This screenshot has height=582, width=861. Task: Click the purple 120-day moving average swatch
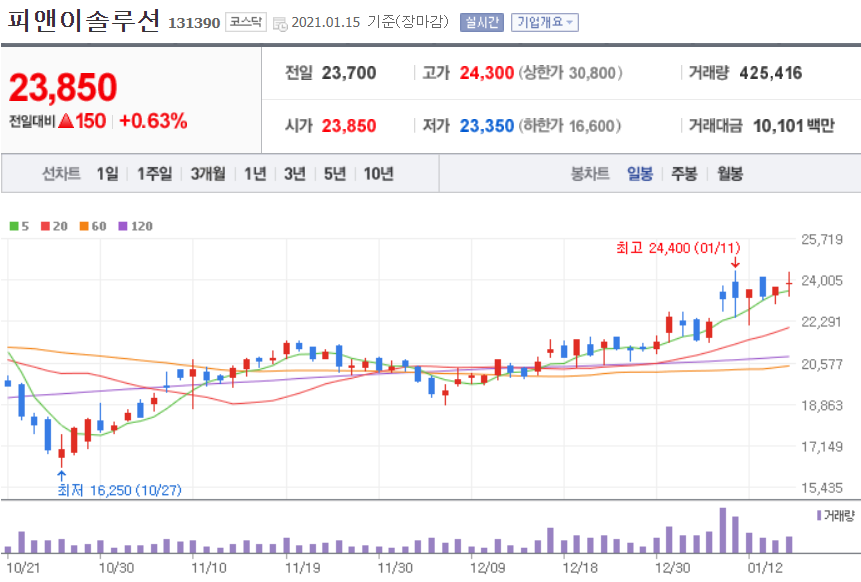coord(123,226)
